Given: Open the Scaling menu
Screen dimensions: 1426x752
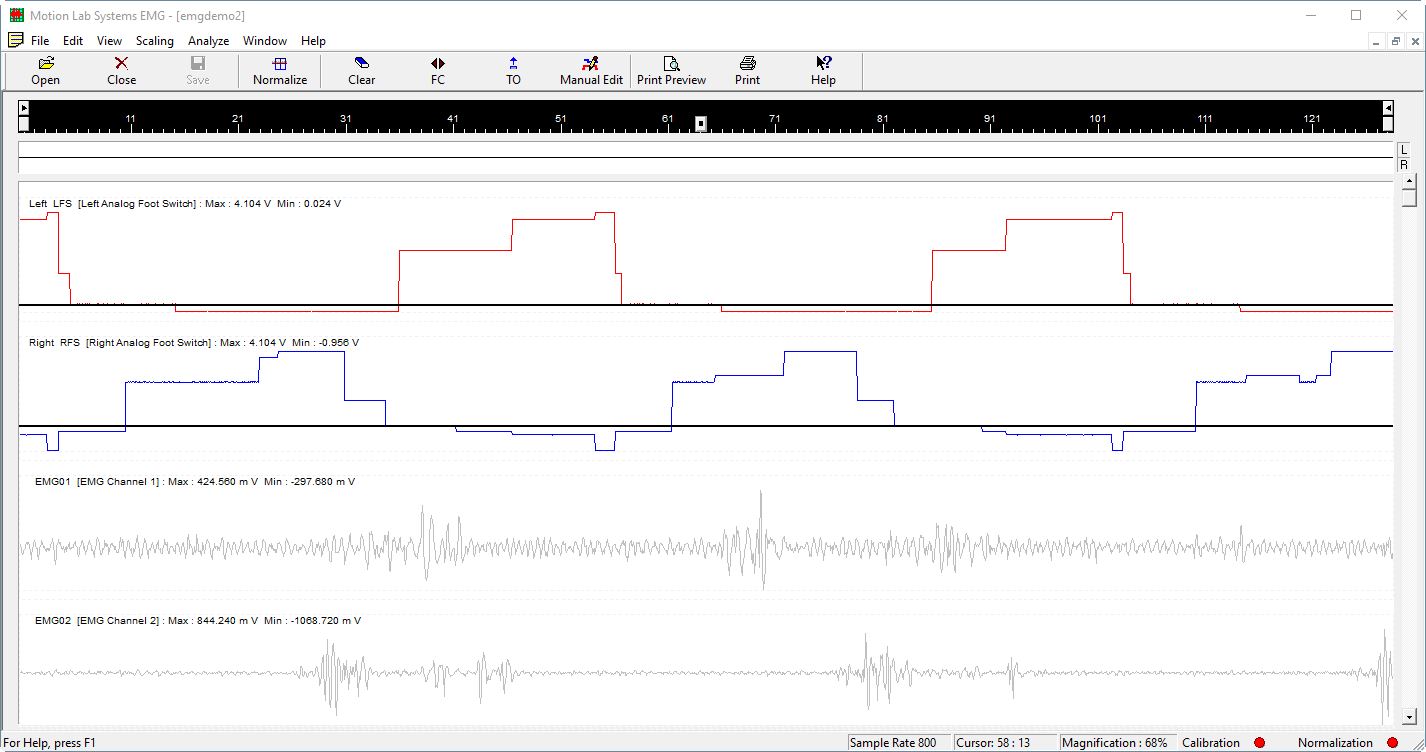Looking at the screenshot, I should pyautogui.click(x=154, y=41).
